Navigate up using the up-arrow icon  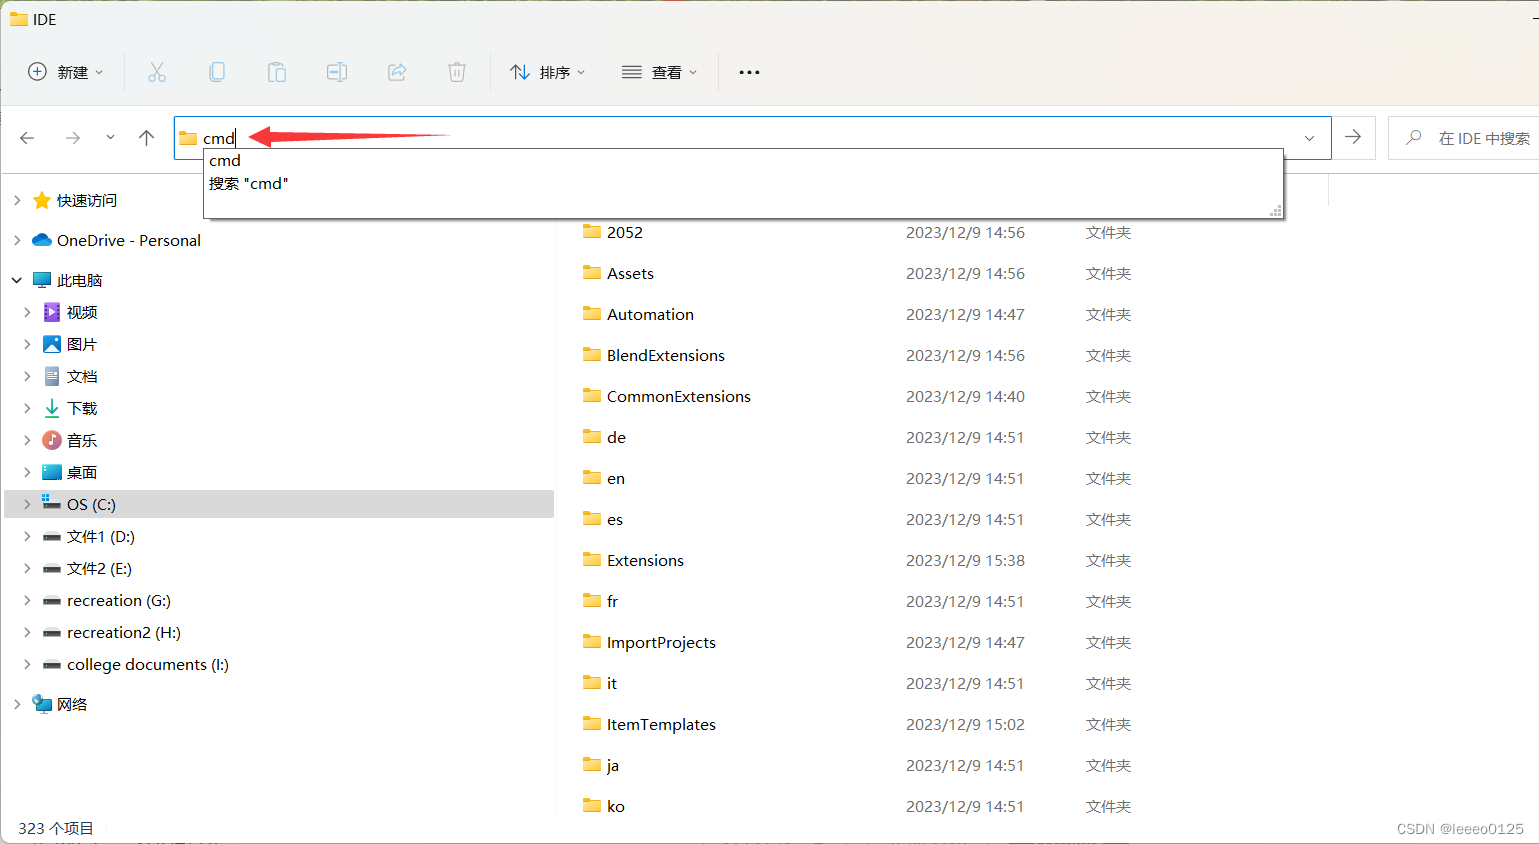[146, 137]
